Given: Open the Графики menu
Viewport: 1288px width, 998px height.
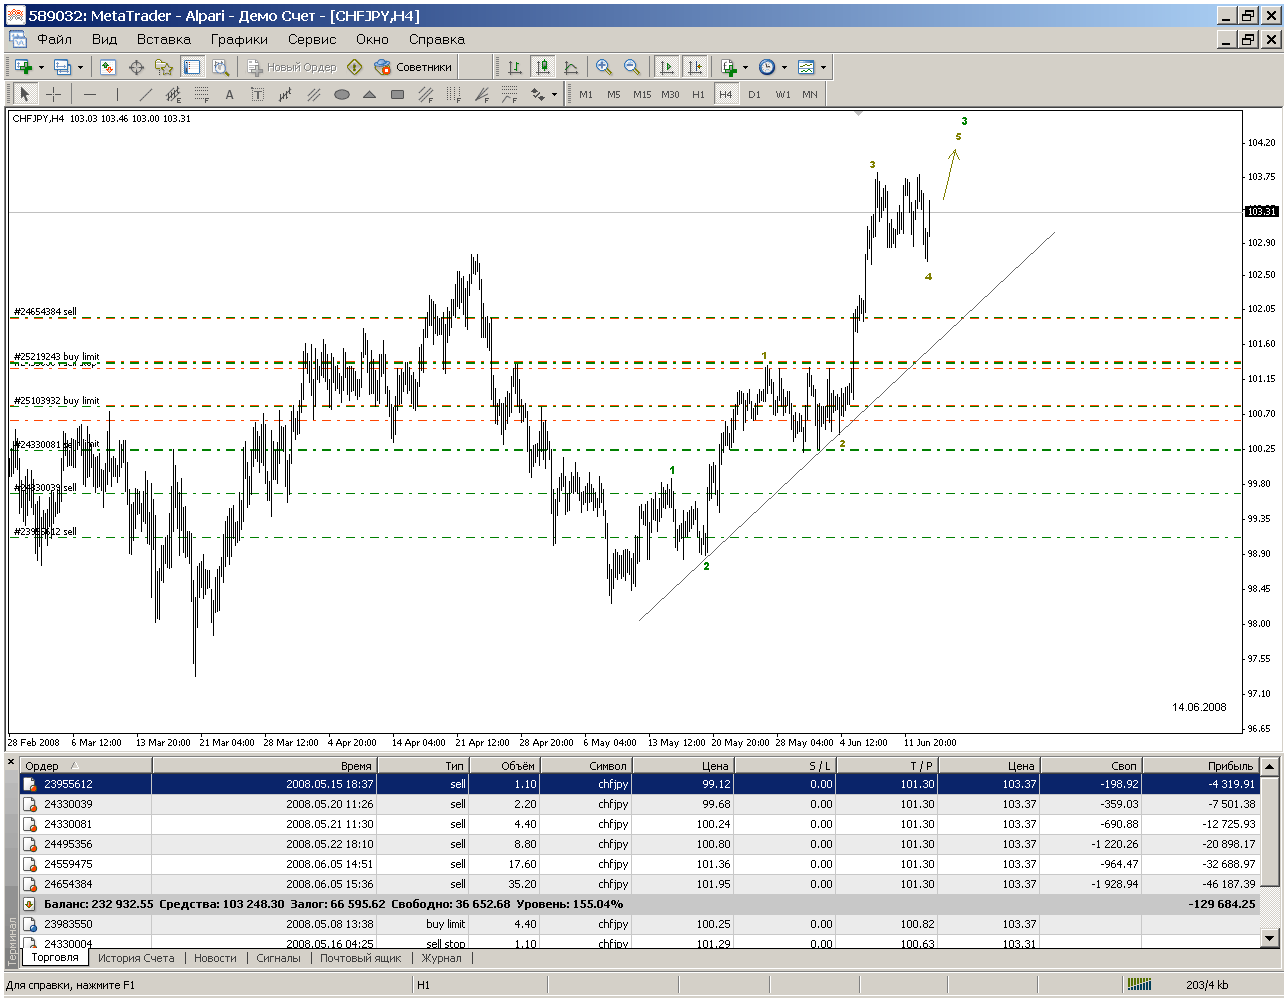Looking at the screenshot, I should 239,40.
